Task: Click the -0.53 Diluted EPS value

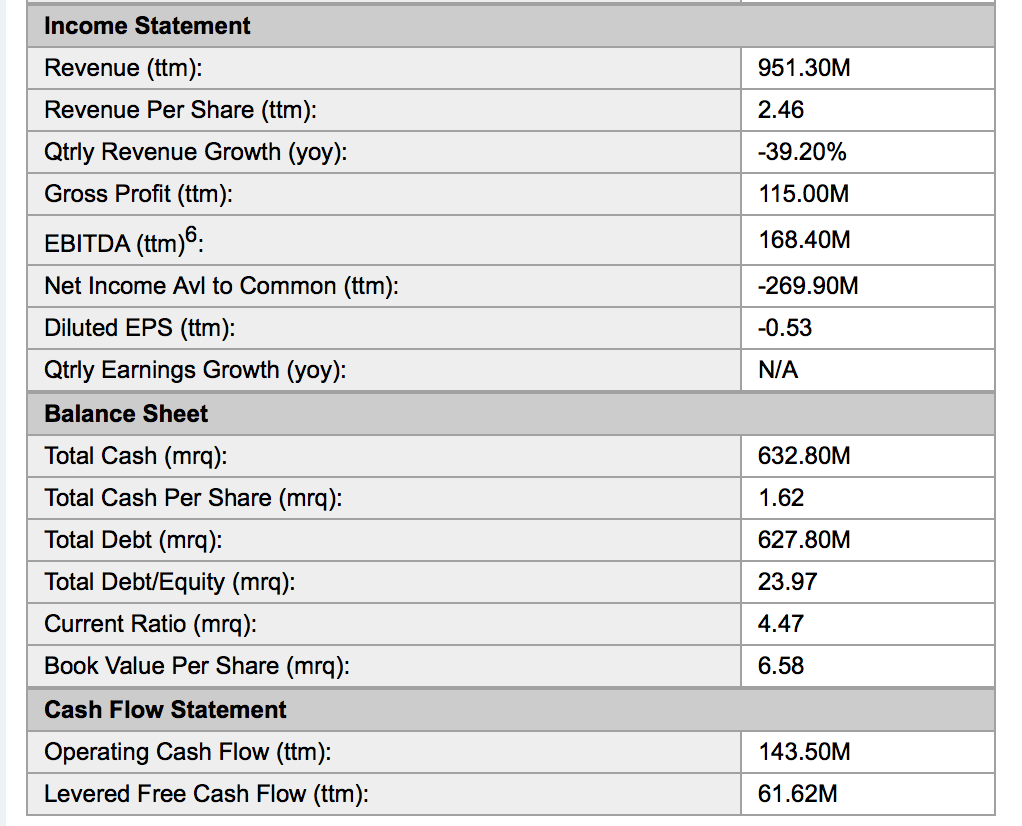Action: click(785, 328)
